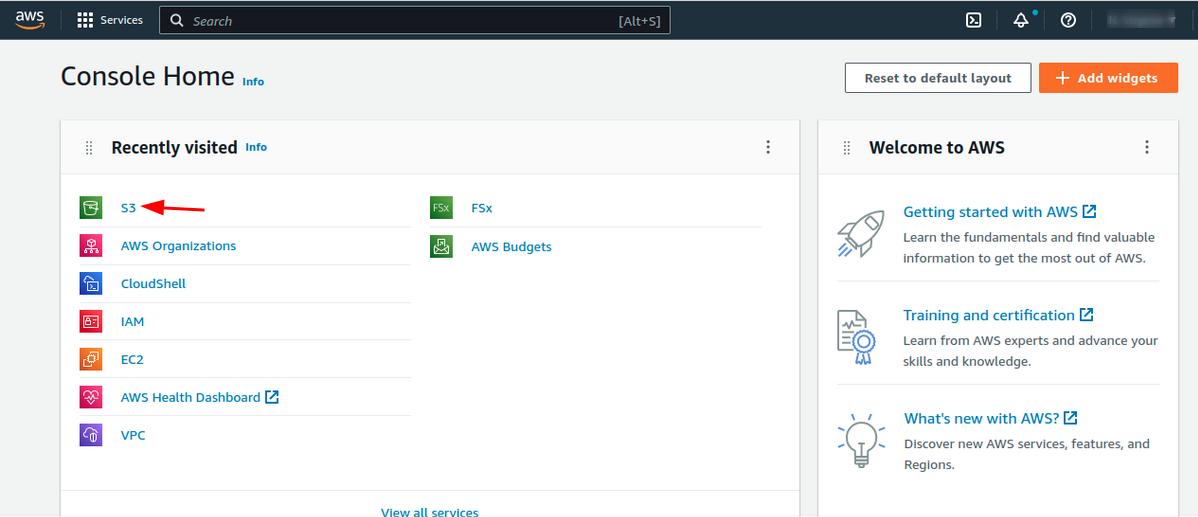The width and height of the screenshot is (1198, 517).
Task: Click the certificate icon for Training
Action: click(856, 337)
